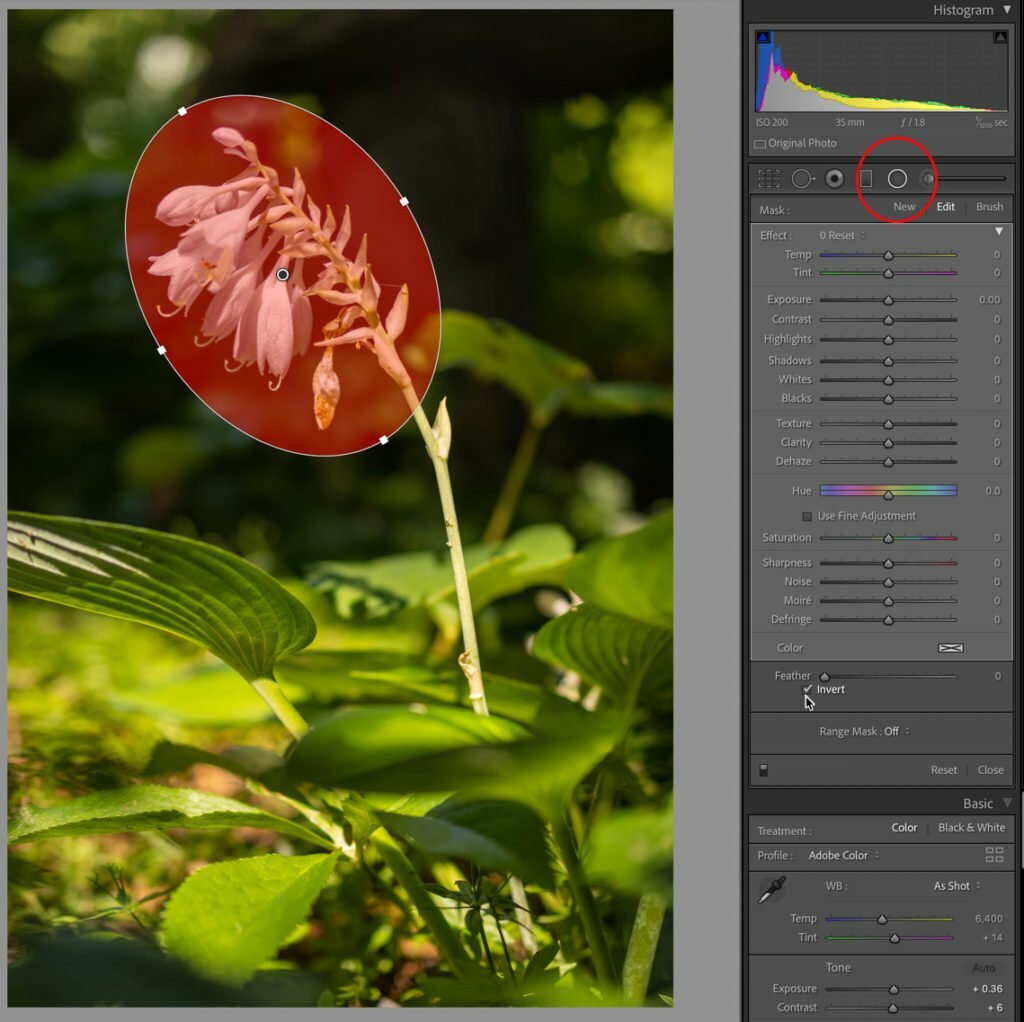This screenshot has height=1022, width=1024.
Task: Click the Noise slider handle
Action: pyautogui.click(x=888, y=583)
